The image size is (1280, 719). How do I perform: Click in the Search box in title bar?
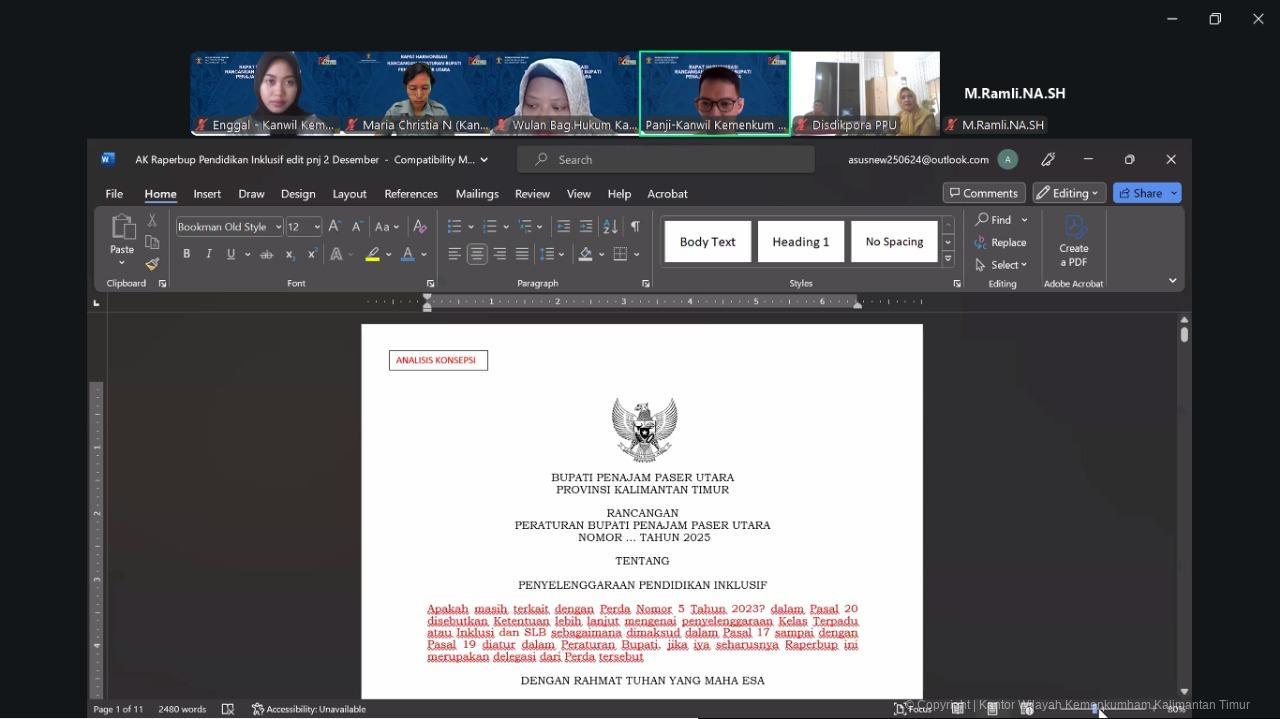(666, 160)
